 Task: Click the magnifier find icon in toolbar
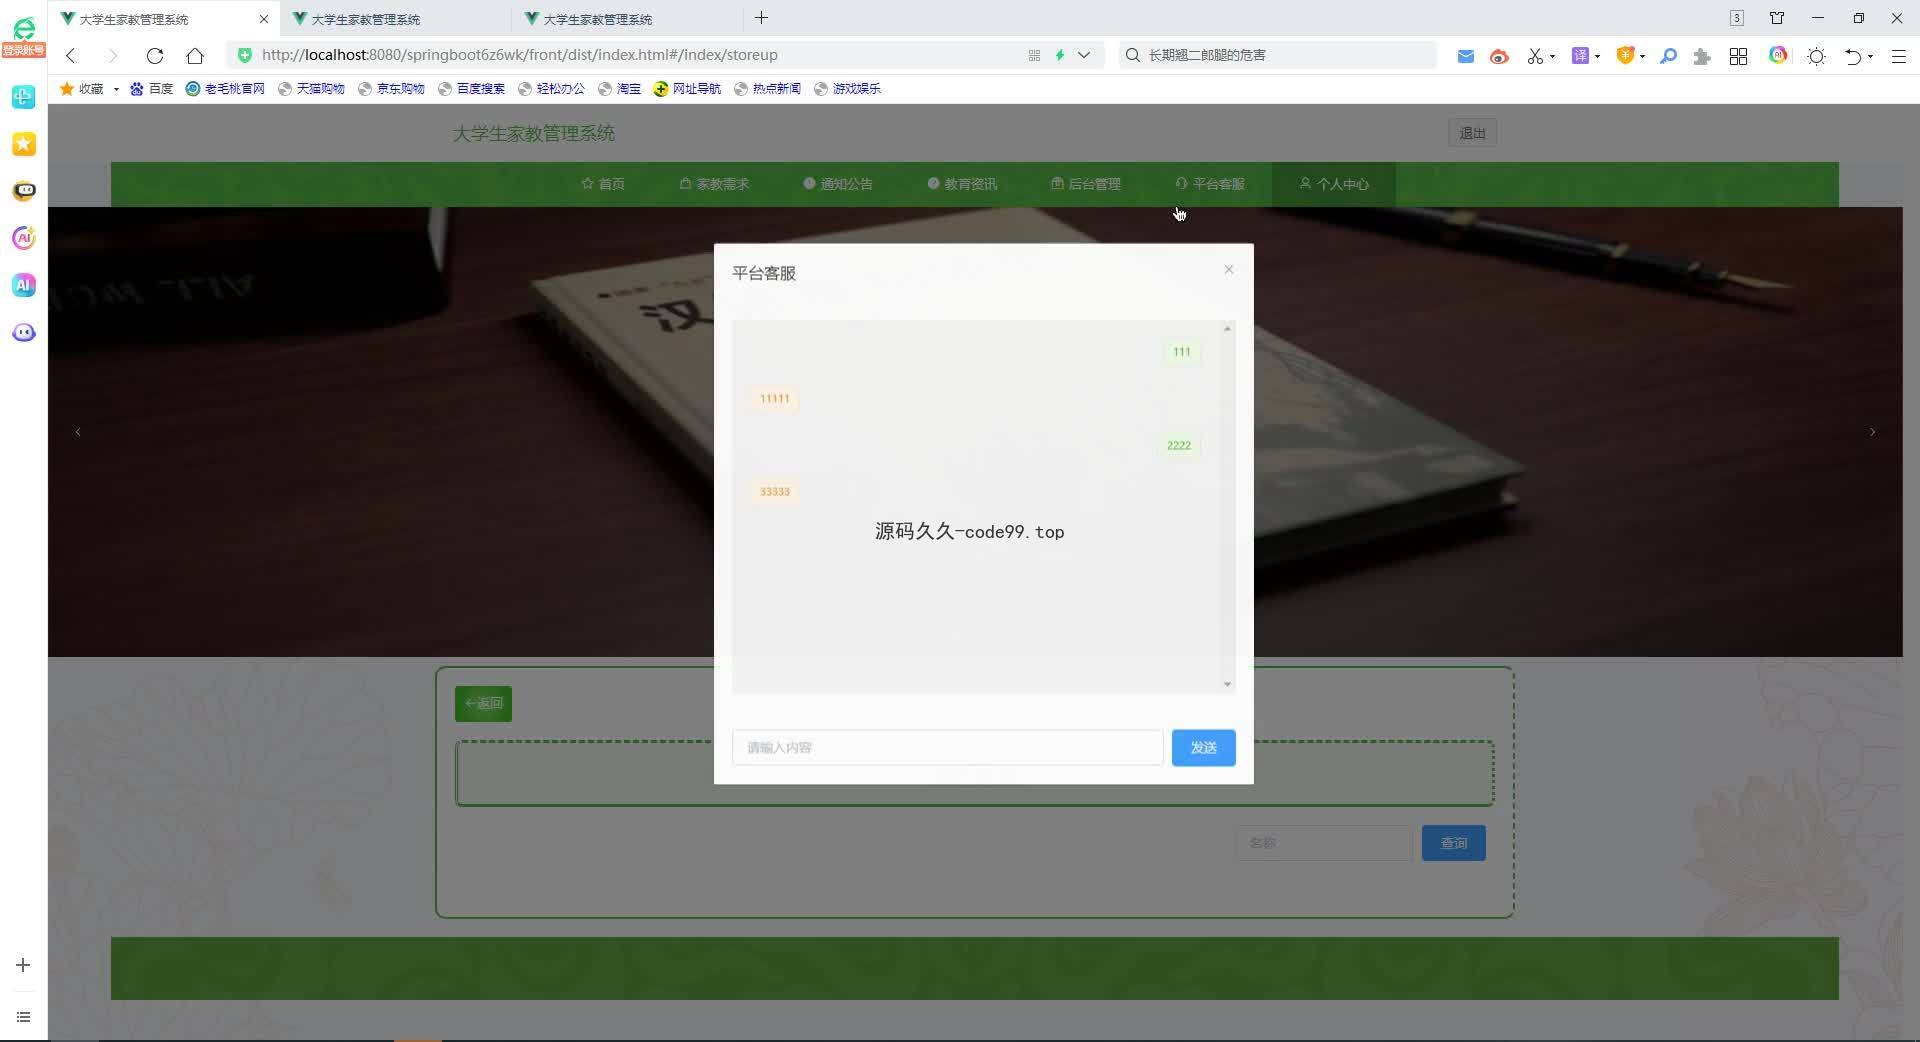[1668, 56]
